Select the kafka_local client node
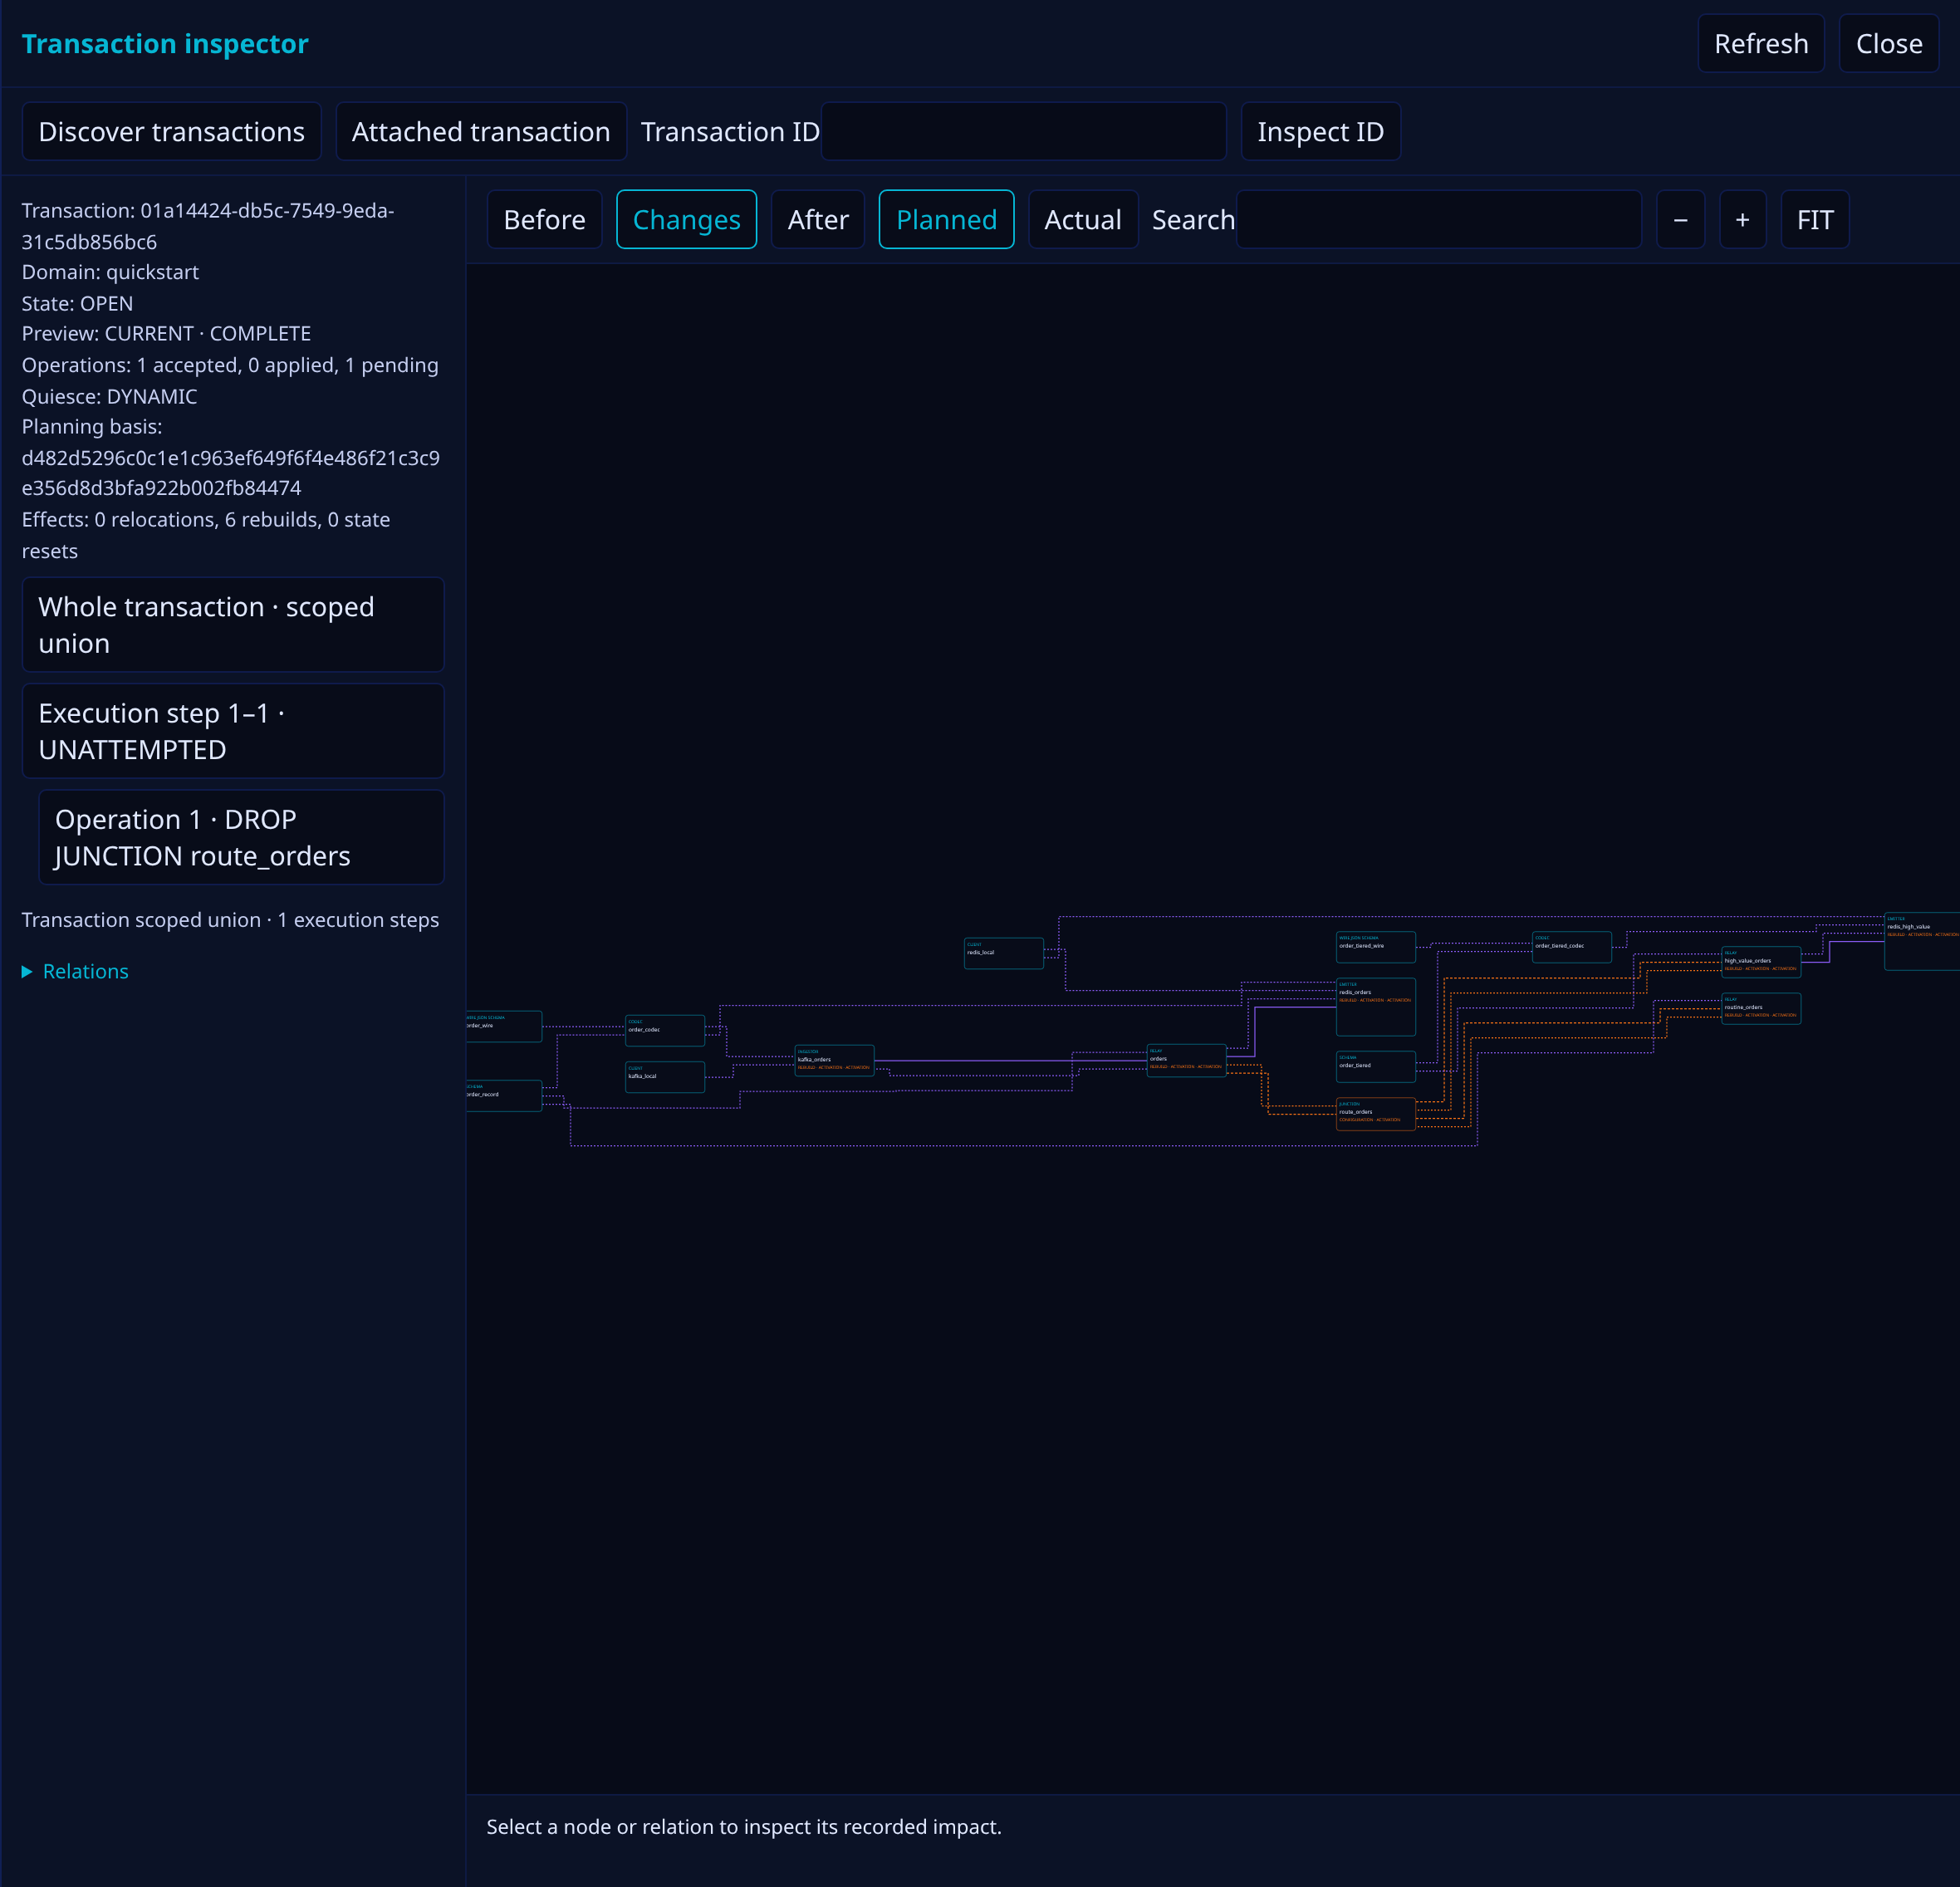Image resolution: width=1960 pixels, height=1887 pixels. point(664,1077)
